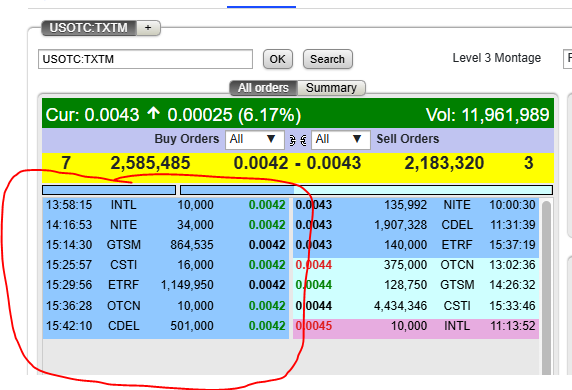Select the CSTI 16,000 buy order
The image size is (572, 390).
click(x=166, y=265)
